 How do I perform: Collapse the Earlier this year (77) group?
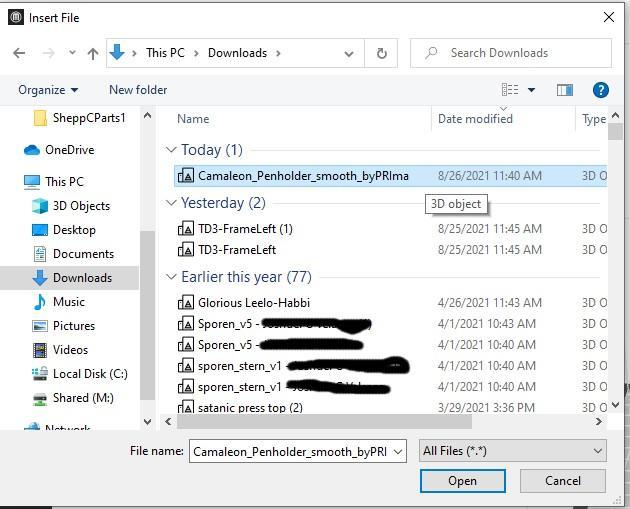point(171,277)
